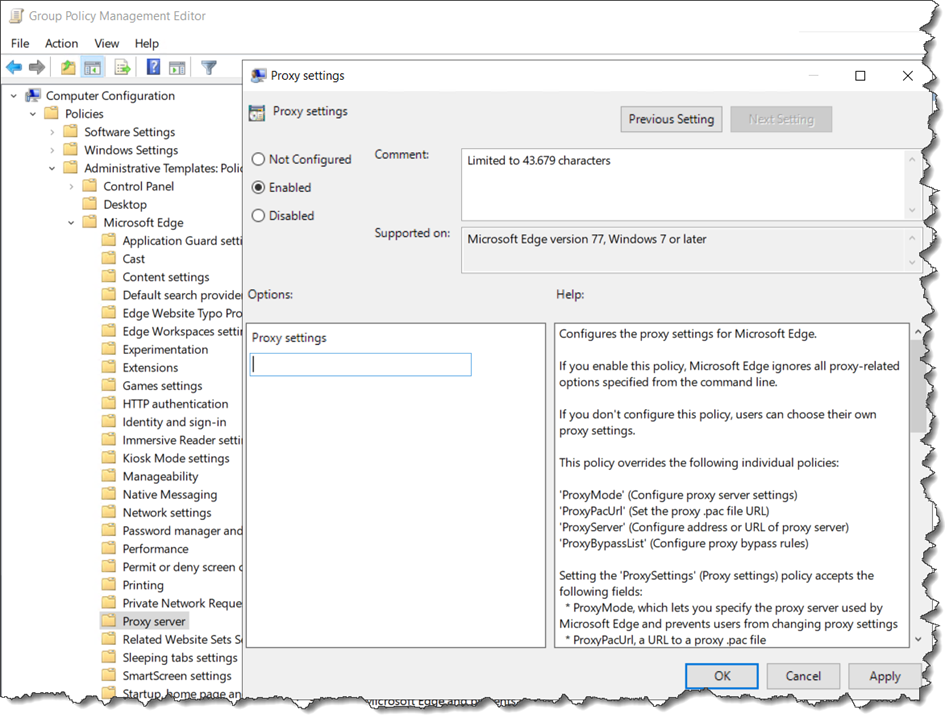The width and height of the screenshot is (945, 722).
Task: Apply the proxy setting changes
Action: [884, 676]
